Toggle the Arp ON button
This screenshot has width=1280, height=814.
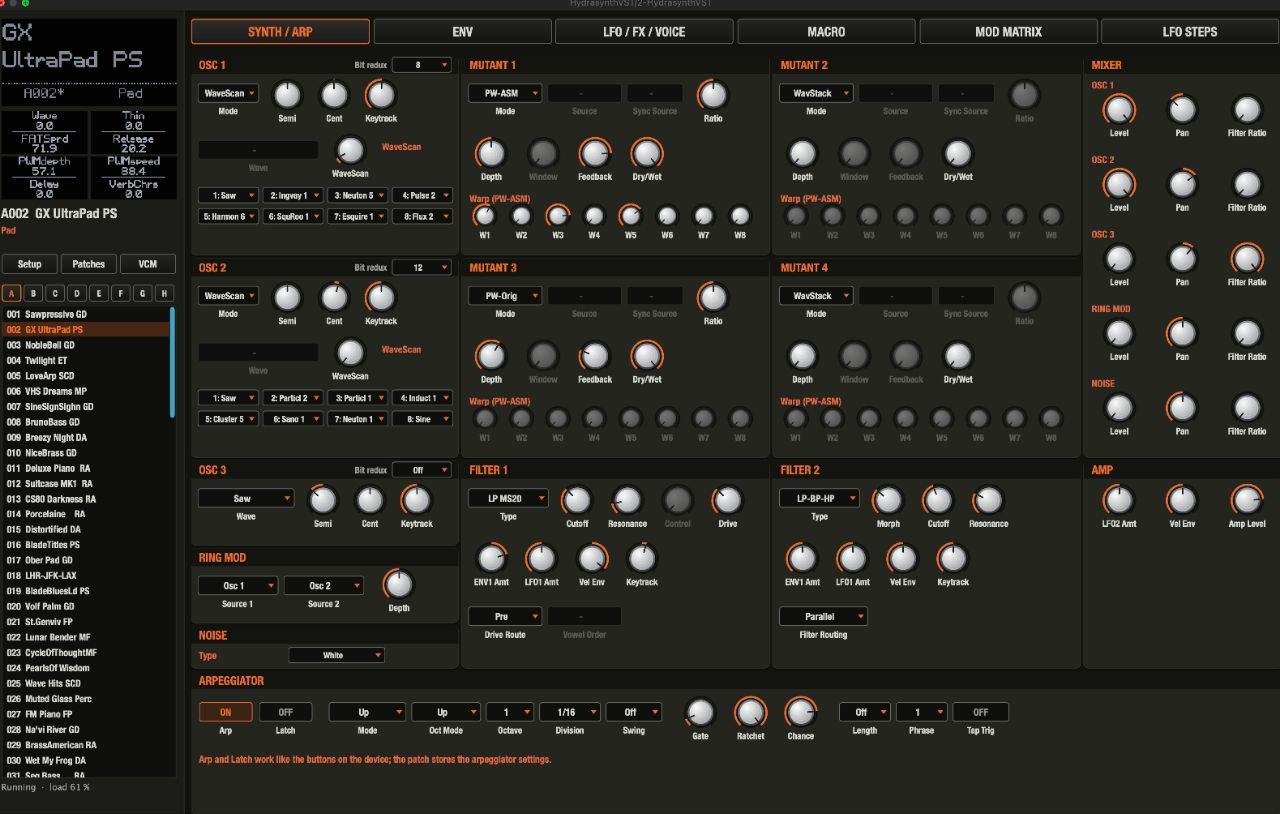pos(225,712)
